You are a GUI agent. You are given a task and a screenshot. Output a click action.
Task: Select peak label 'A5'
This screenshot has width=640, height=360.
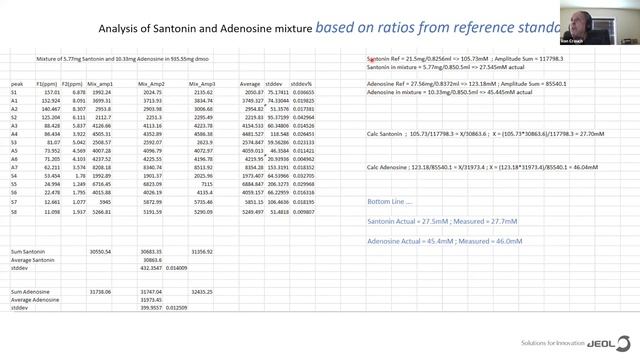(14, 151)
